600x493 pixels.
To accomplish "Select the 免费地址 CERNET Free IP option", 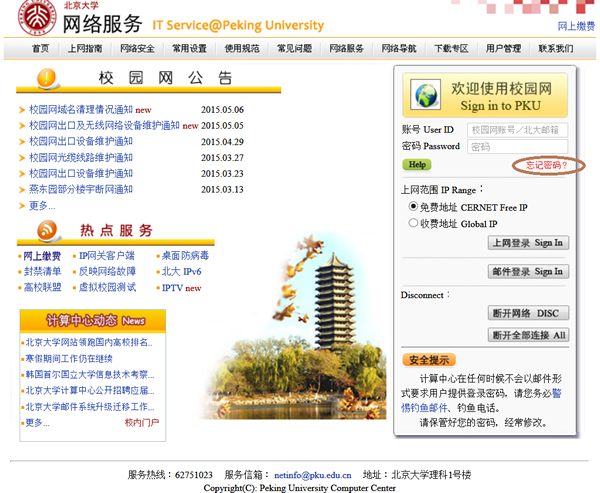I will tap(414, 206).
